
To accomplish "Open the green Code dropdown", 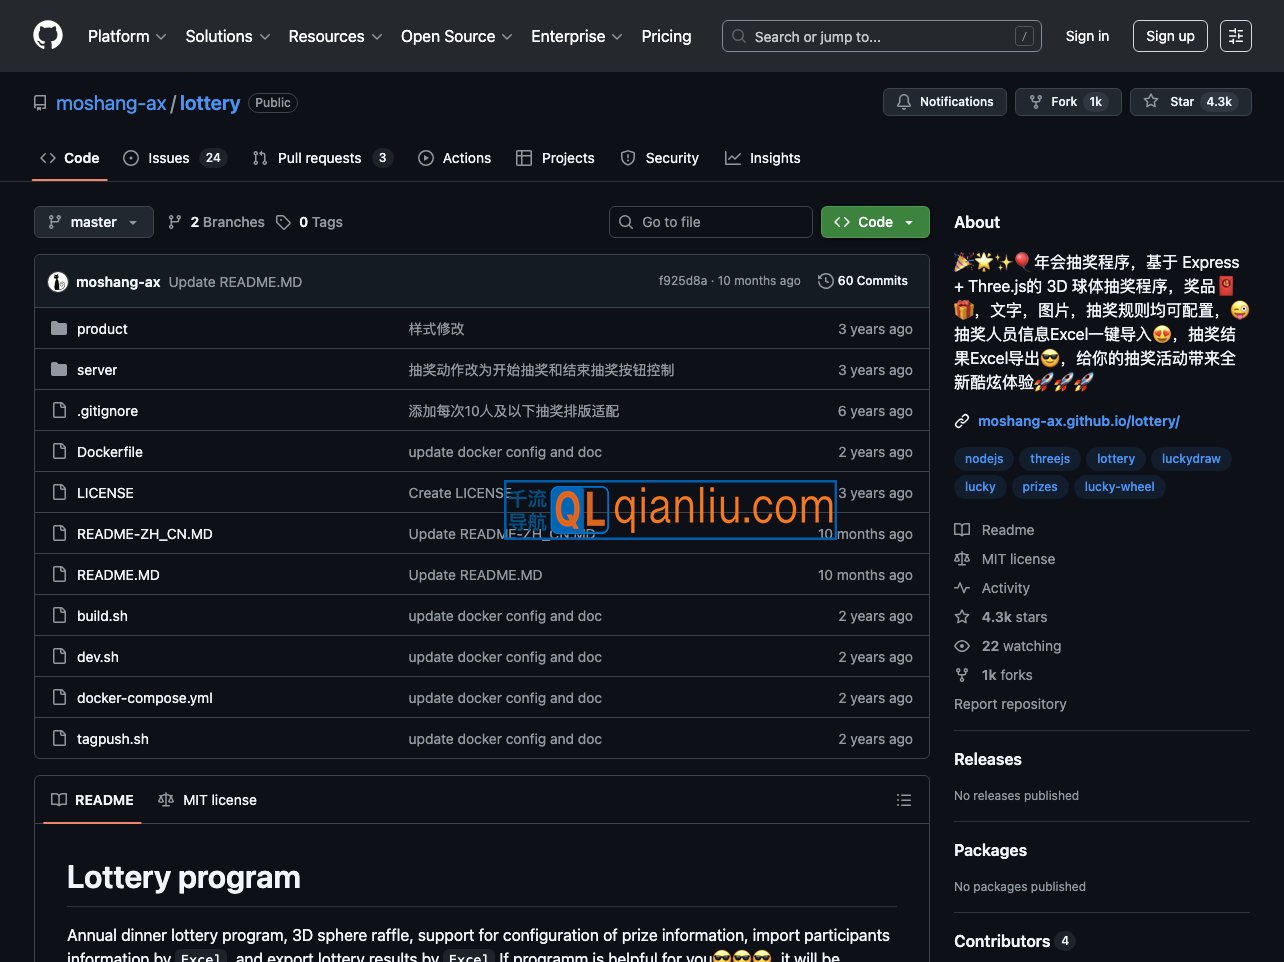I will point(874,222).
